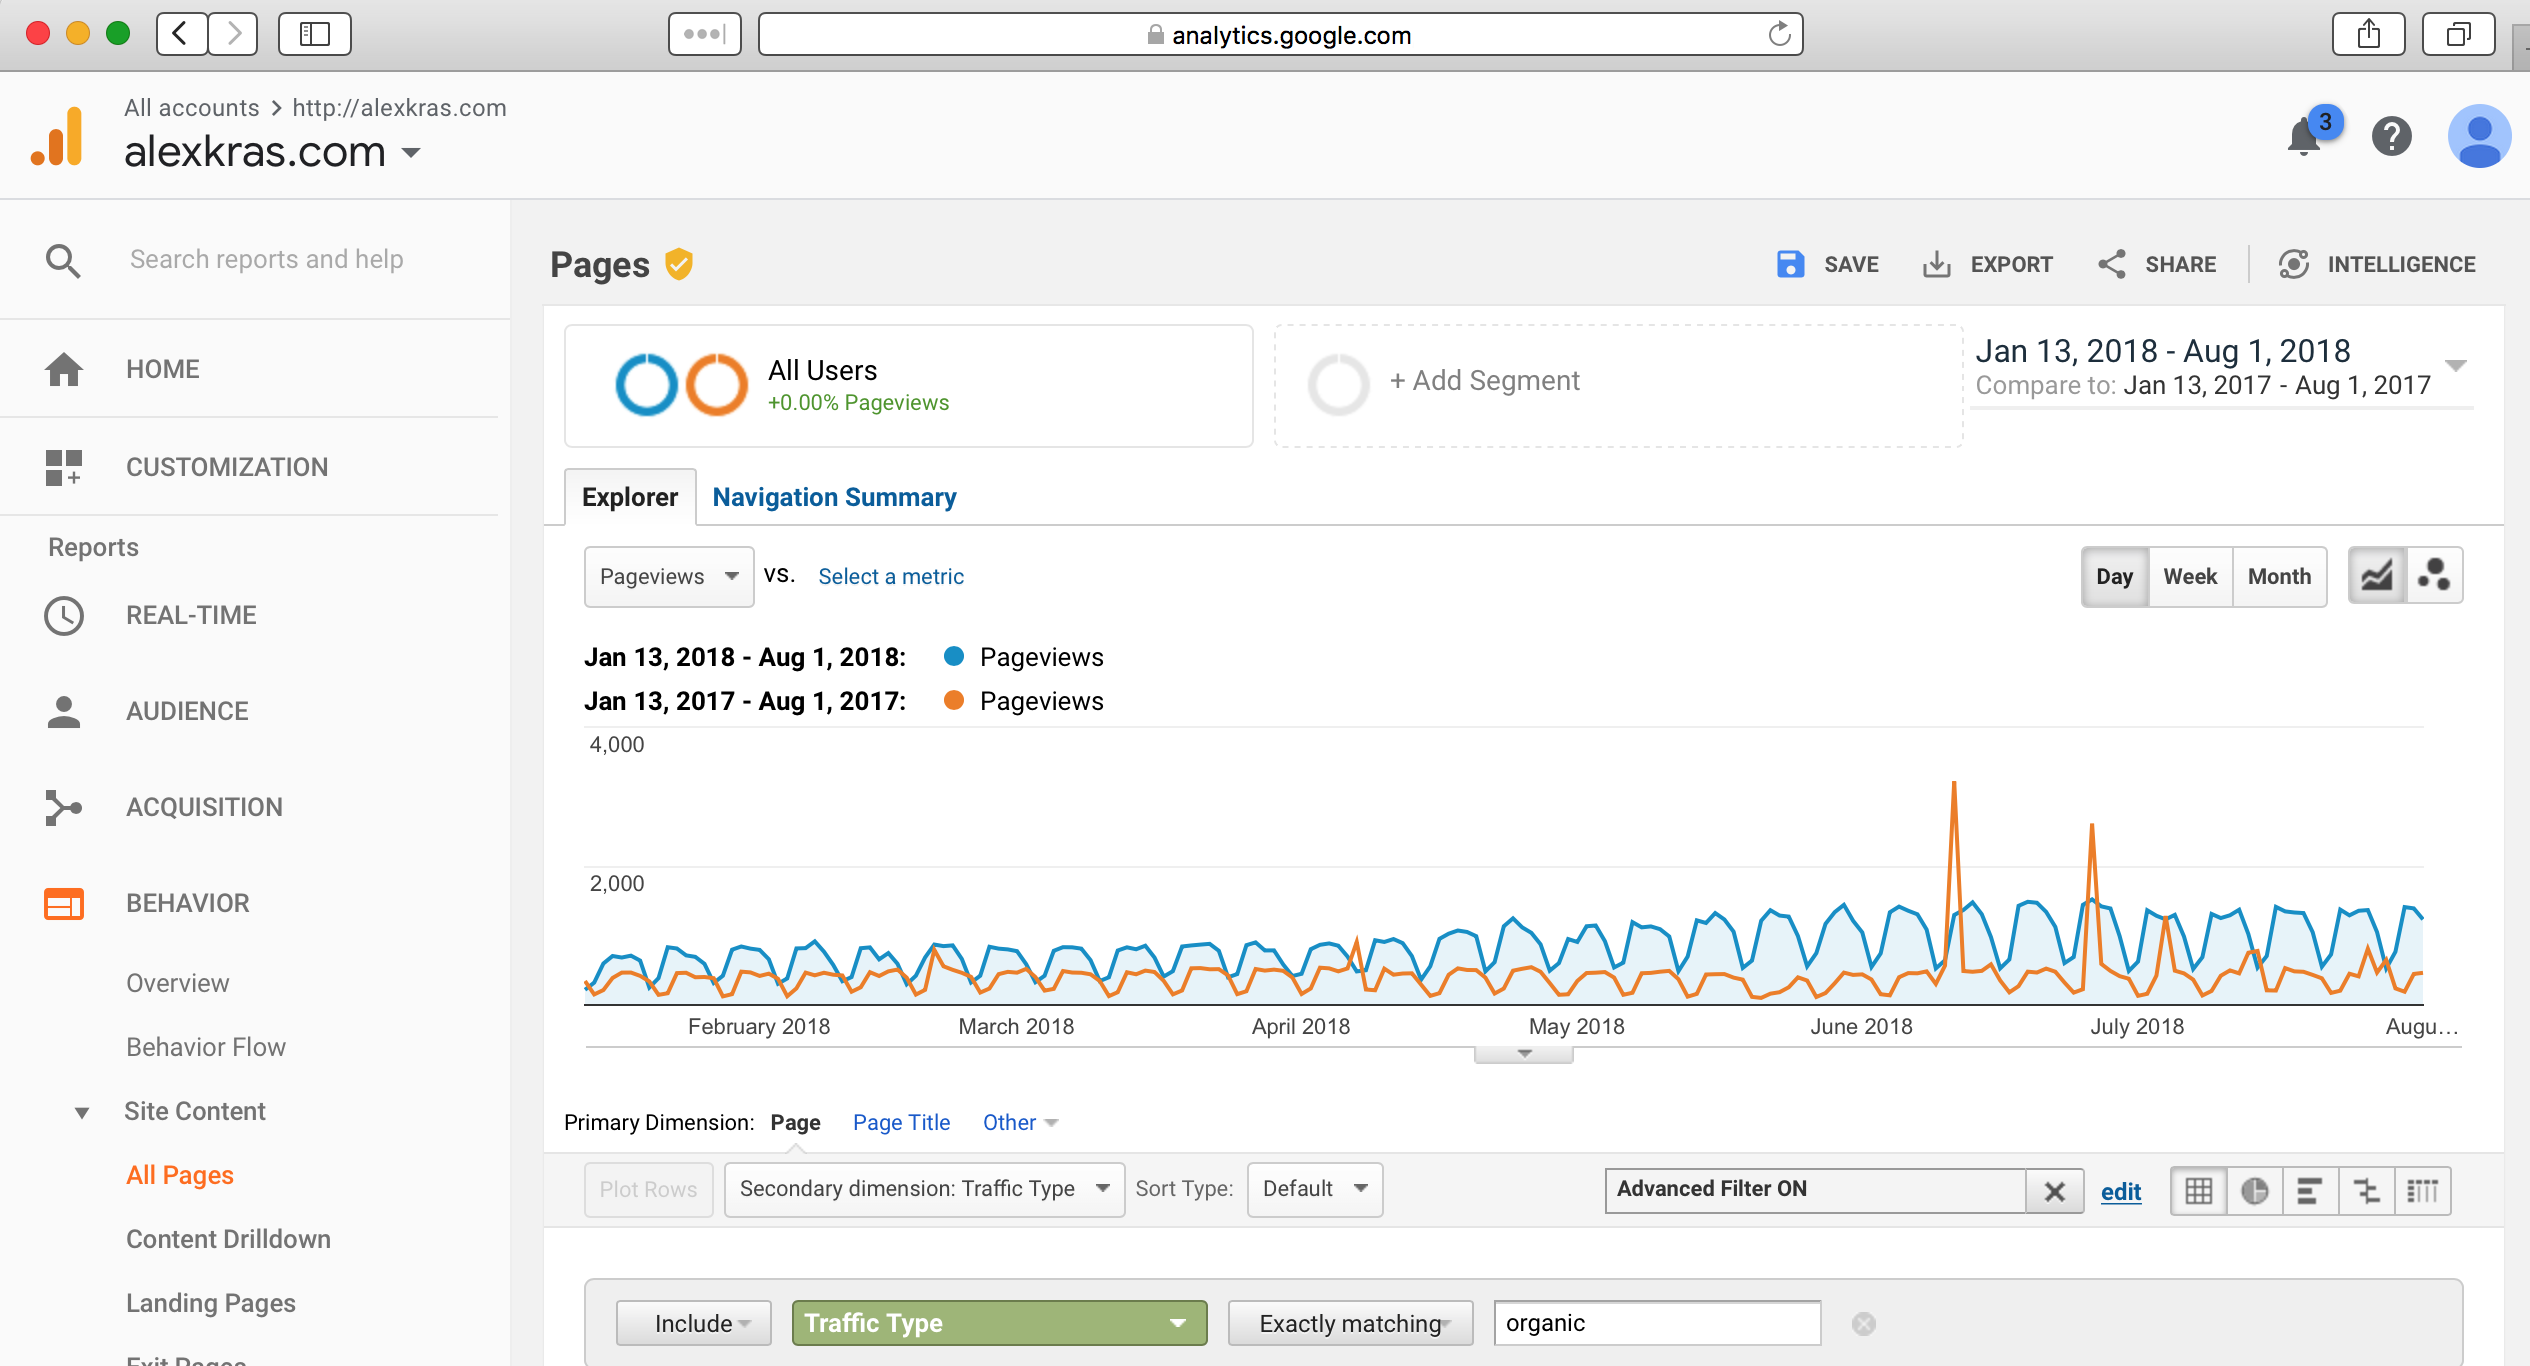Open the Pageviews metric dropdown
Viewport: 2530px width, 1366px height.
(x=668, y=576)
